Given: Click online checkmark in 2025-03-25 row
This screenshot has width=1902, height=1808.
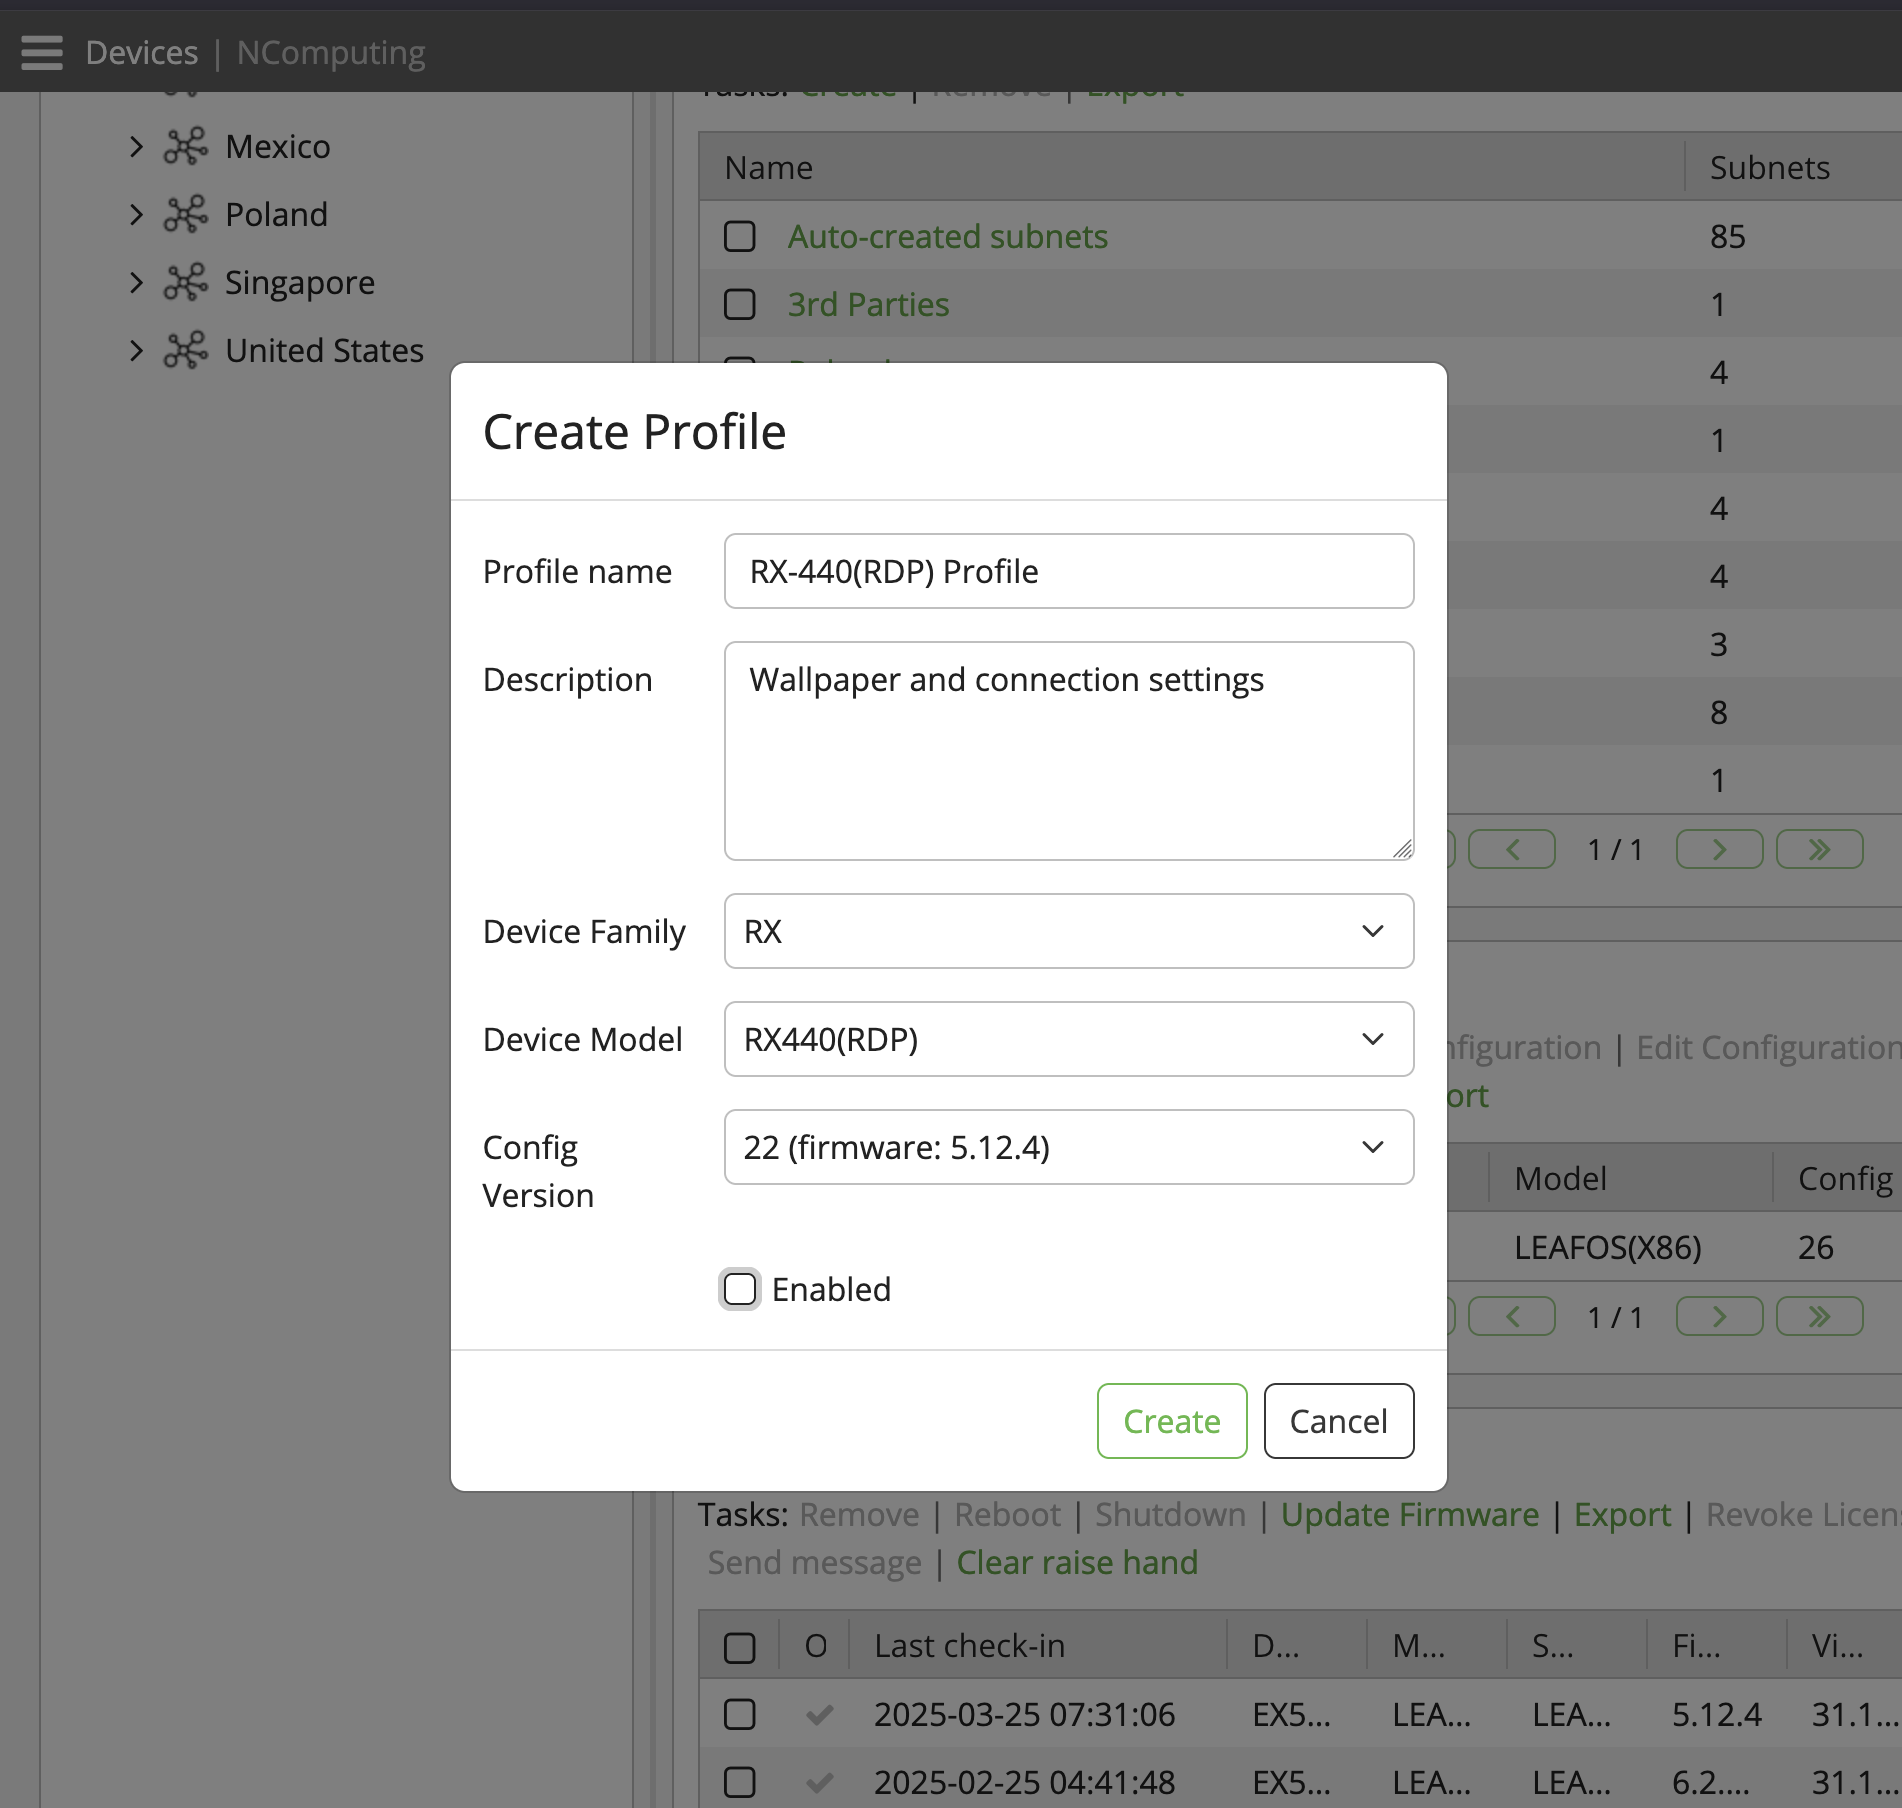Looking at the screenshot, I should (x=819, y=1715).
